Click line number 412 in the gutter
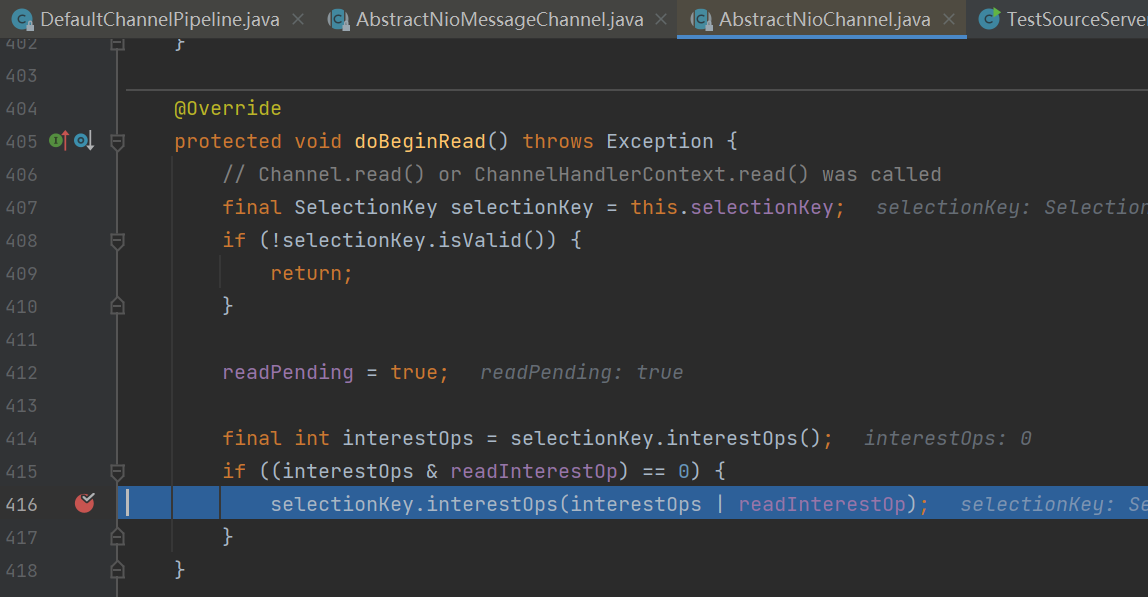Image resolution: width=1148 pixels, height=597 pixels. (x=21, y=372)
